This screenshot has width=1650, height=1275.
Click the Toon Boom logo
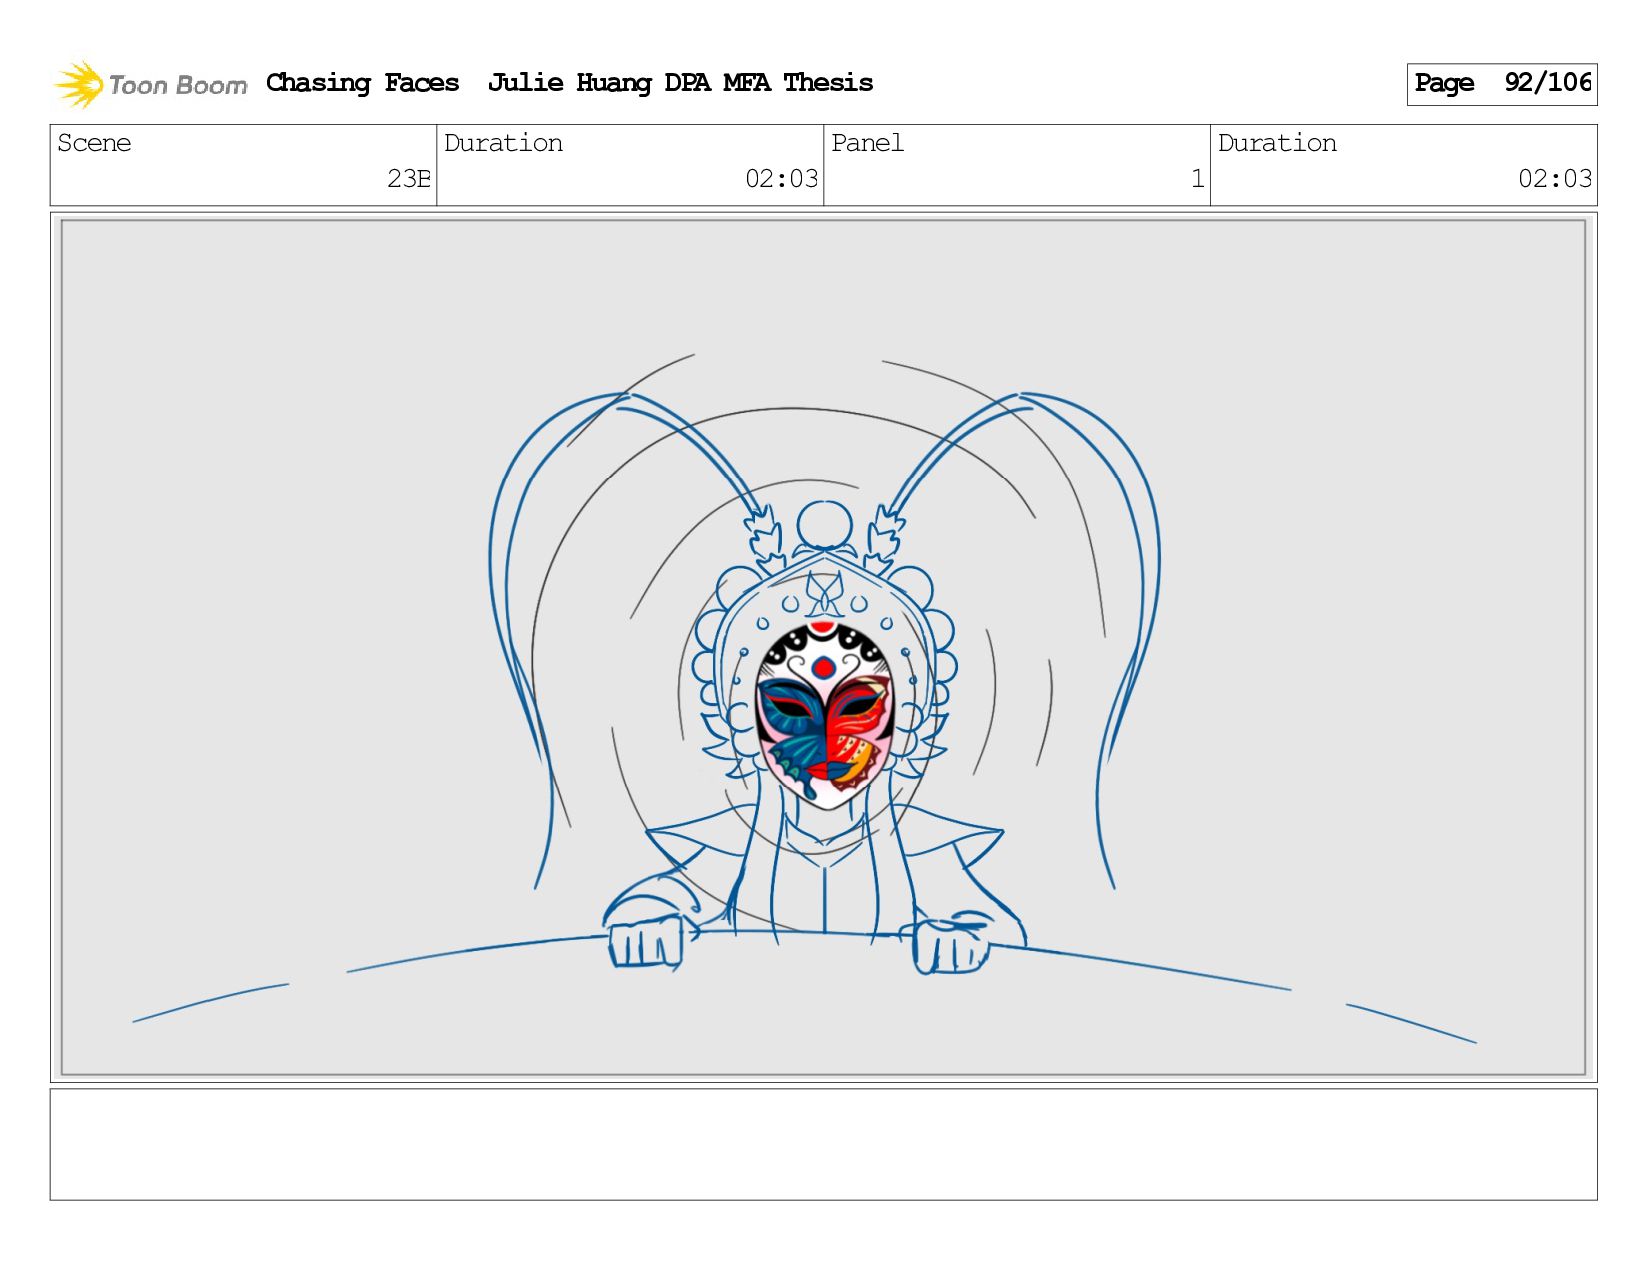pos(150,84)
